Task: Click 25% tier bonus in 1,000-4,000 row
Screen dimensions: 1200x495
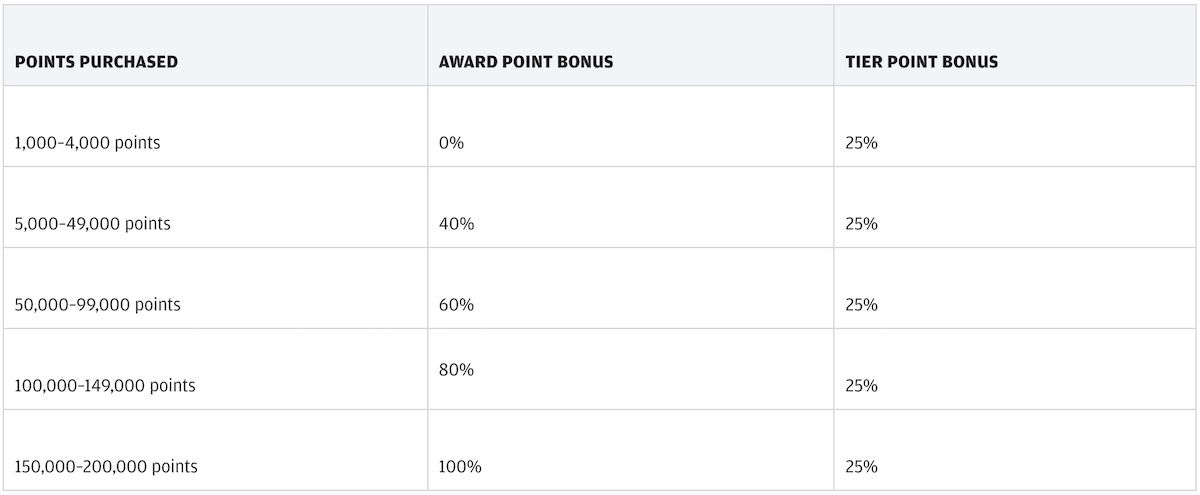Action: pyautogui.click(x=861, y=143)
